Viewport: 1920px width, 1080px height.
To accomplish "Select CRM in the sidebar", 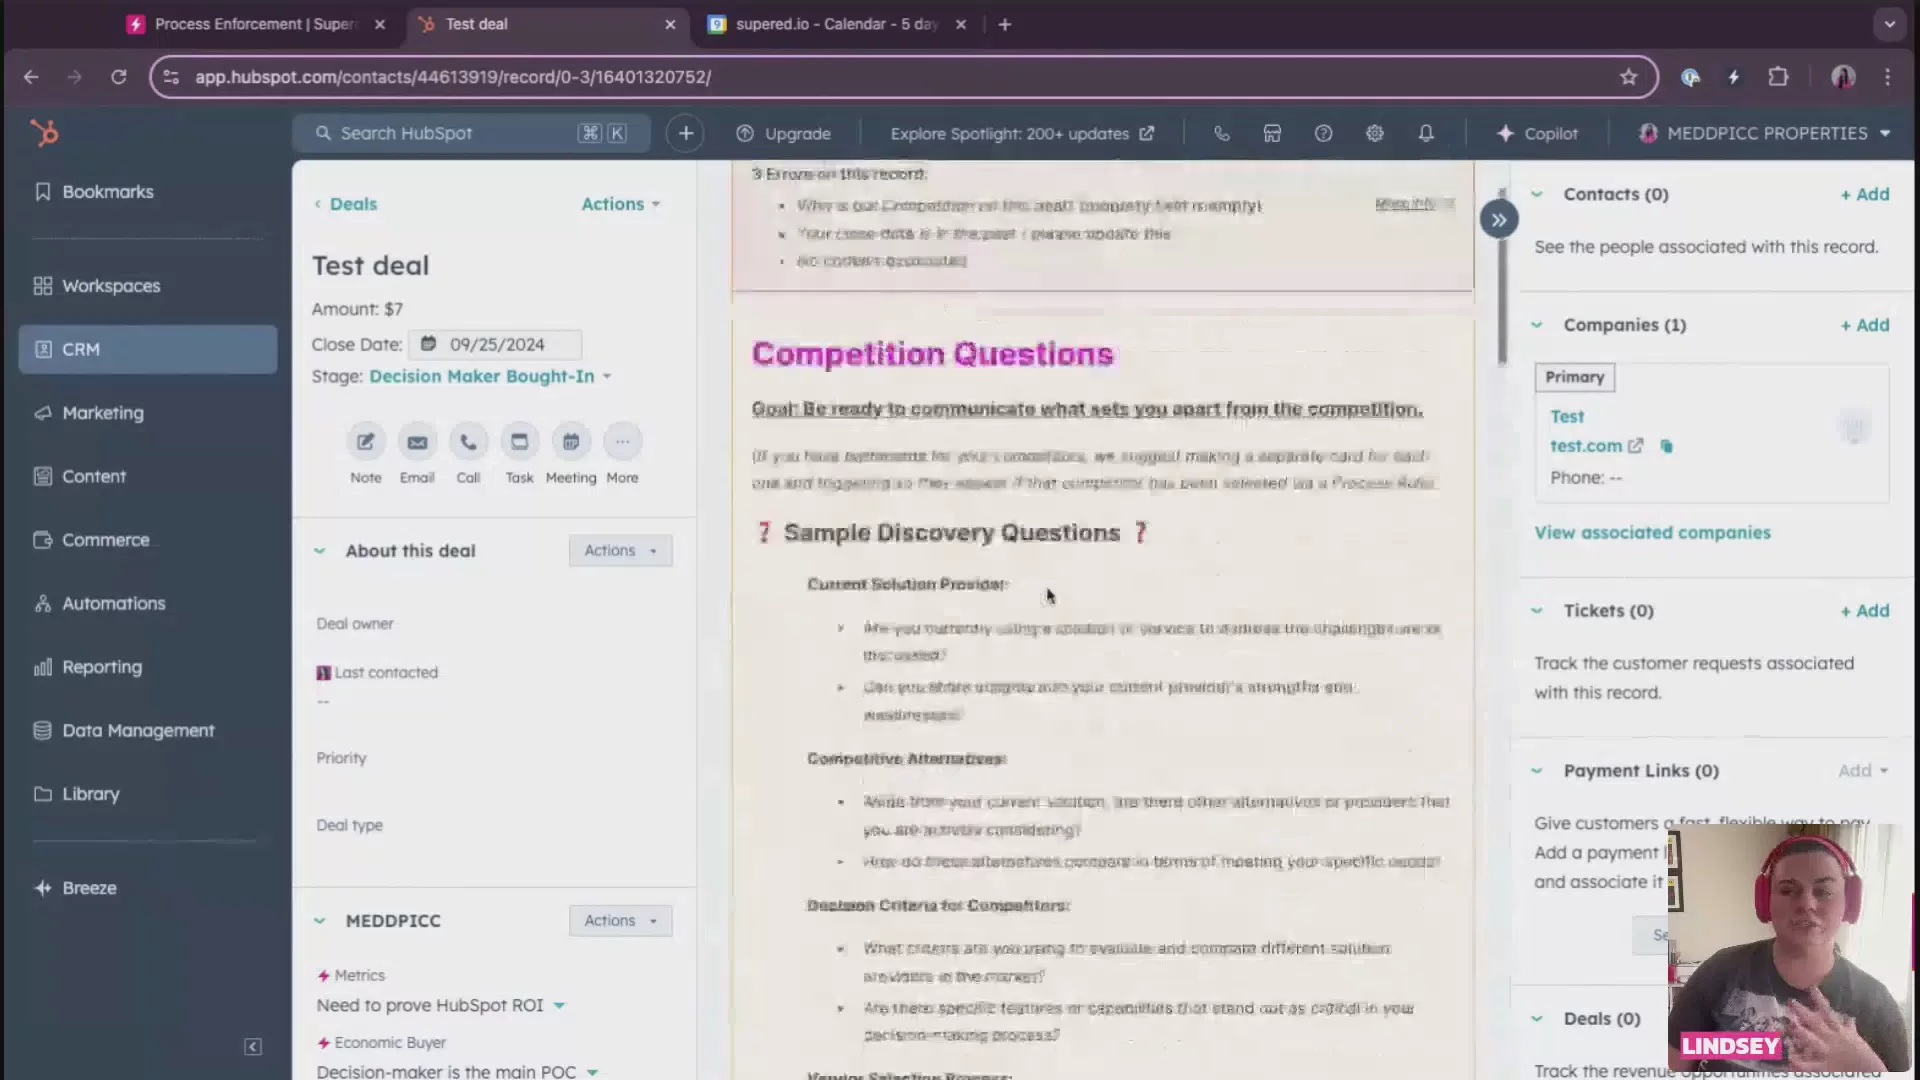I will [x=148, y=349].
